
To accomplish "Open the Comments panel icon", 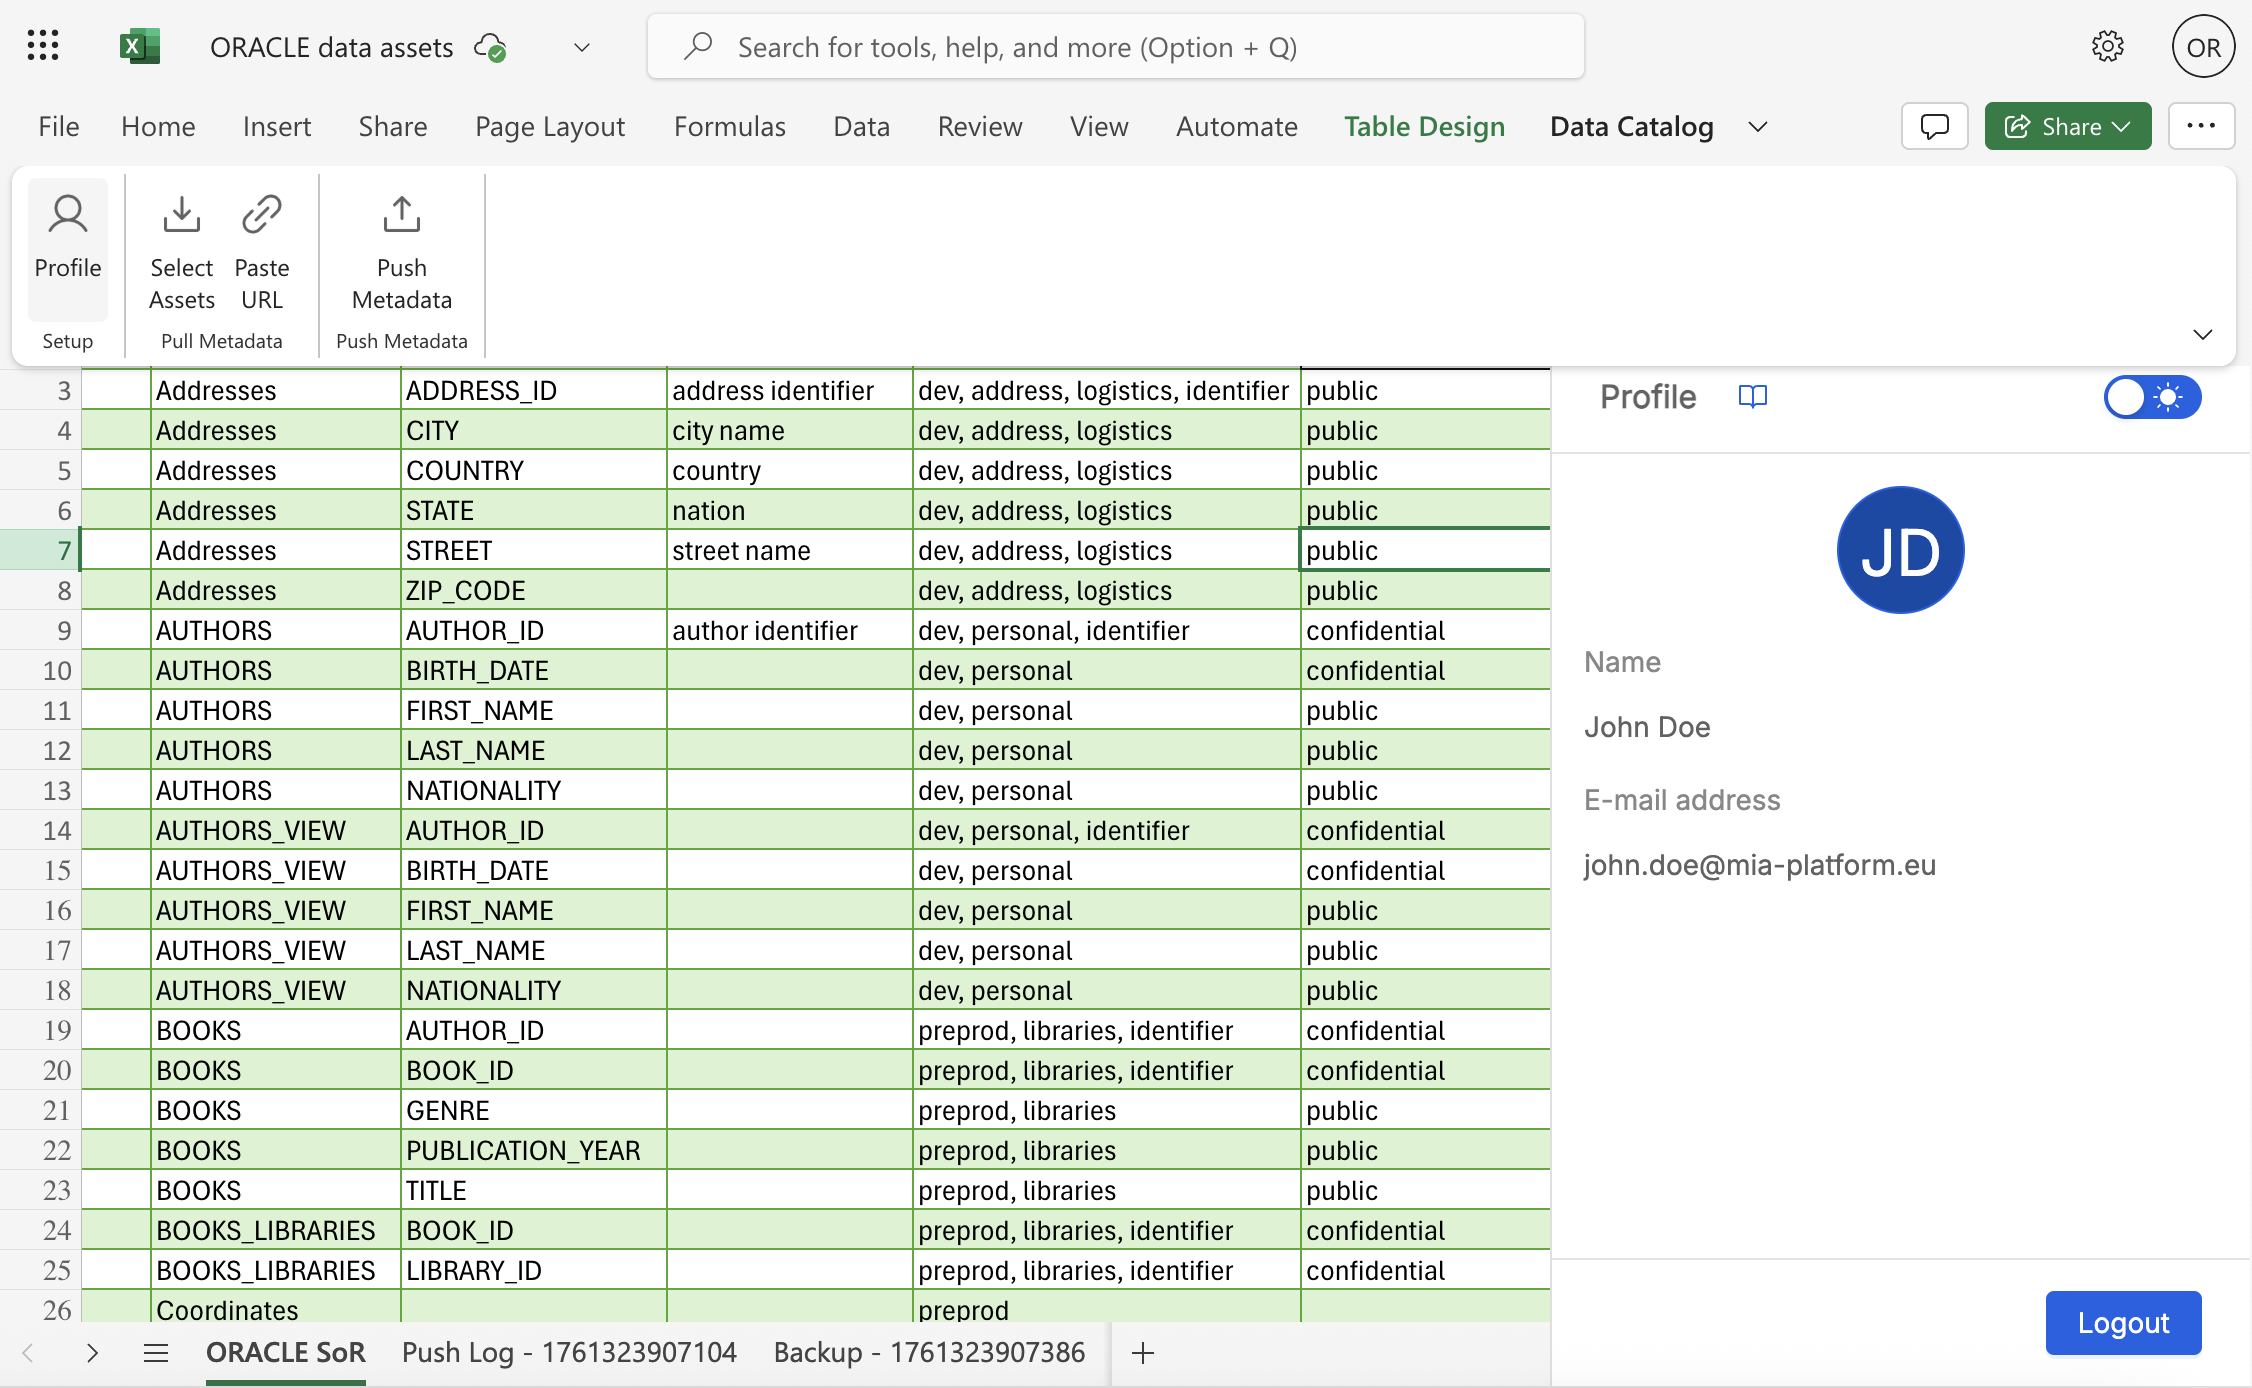I will click(1933, 126).
